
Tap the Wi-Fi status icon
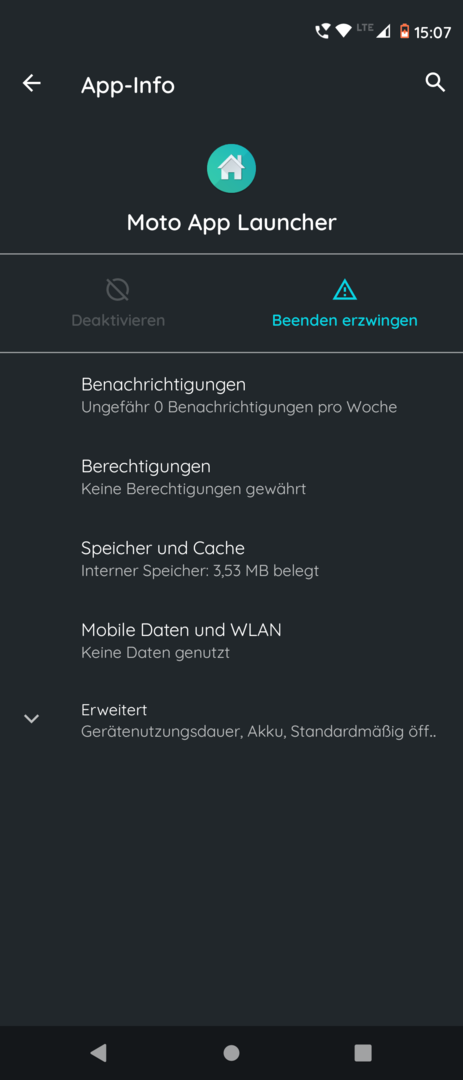[x=343, y=31]
